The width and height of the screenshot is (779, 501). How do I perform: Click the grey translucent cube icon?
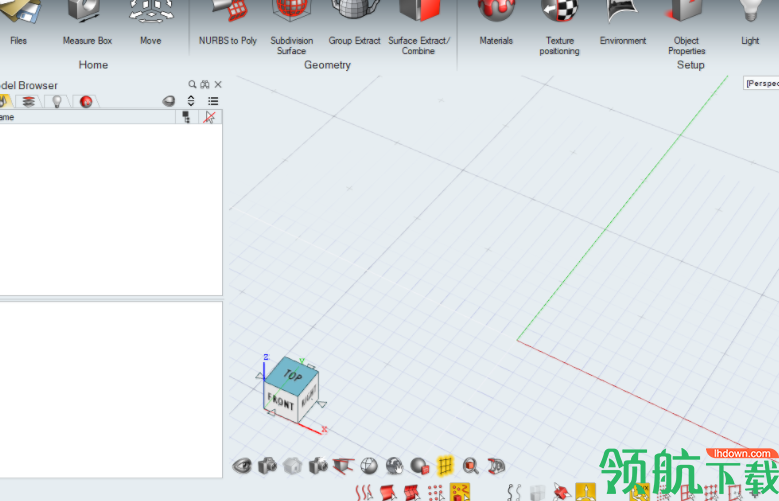click(x=538, y=493)
